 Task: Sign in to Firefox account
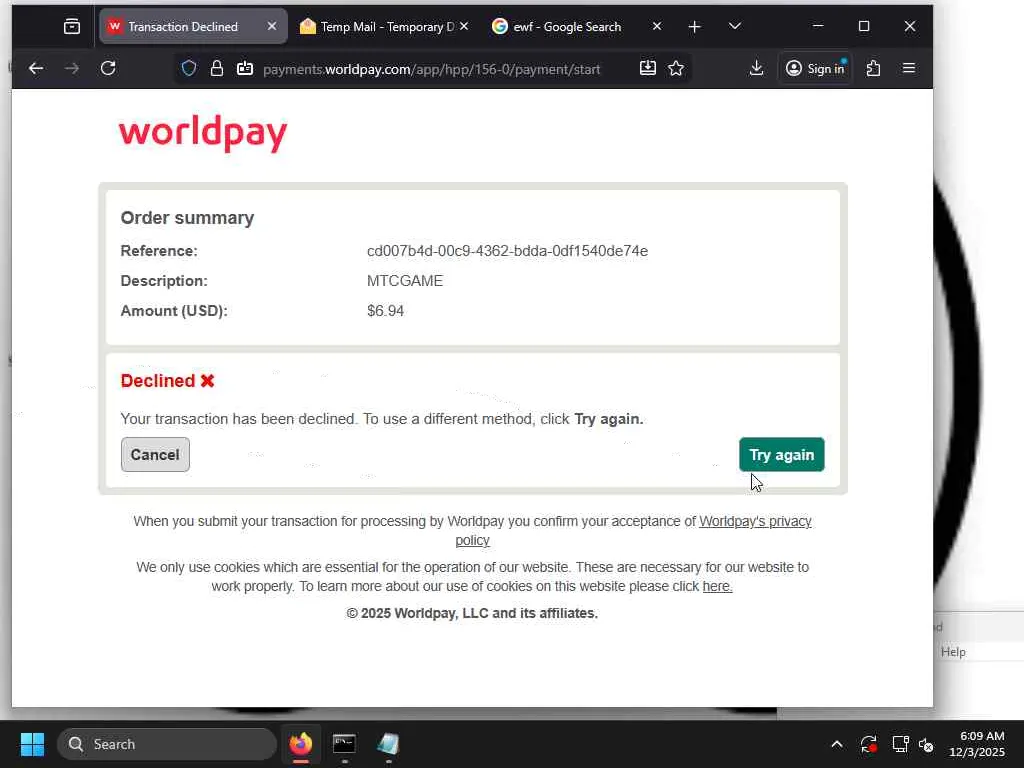[x=815, y=69]
